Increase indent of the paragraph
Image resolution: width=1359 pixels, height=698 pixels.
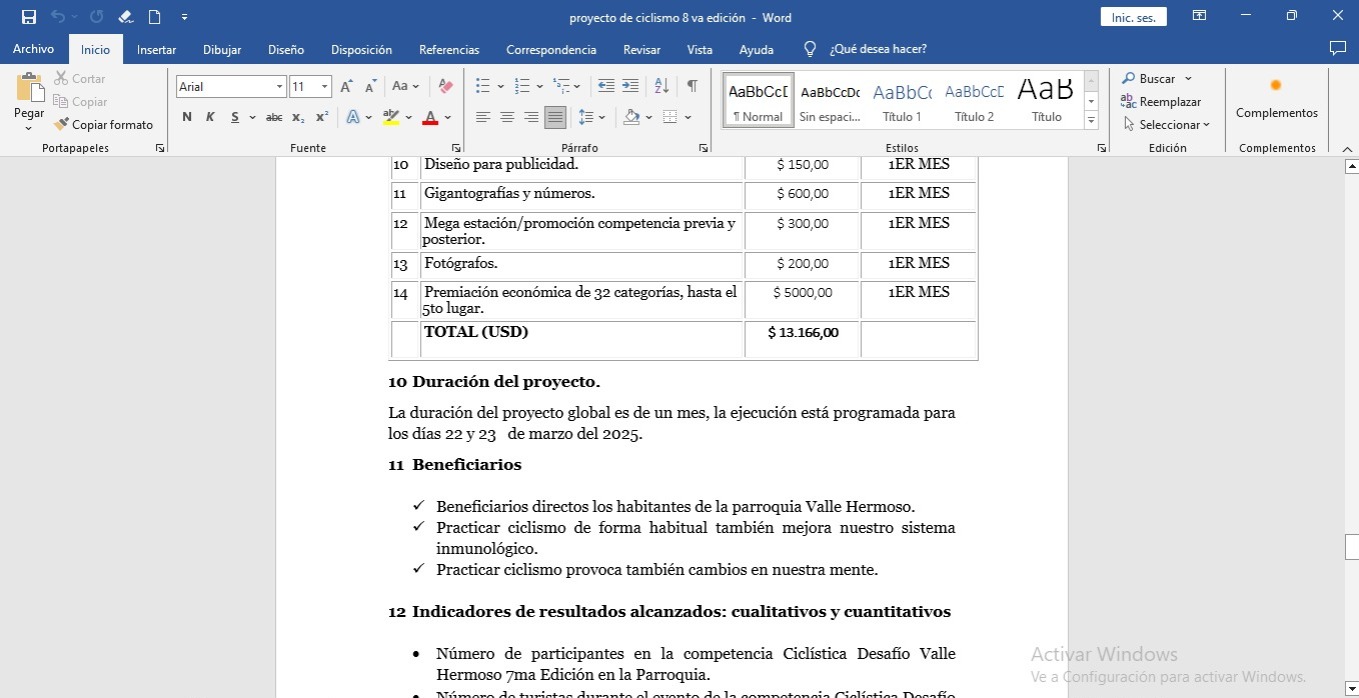point(630,86)
